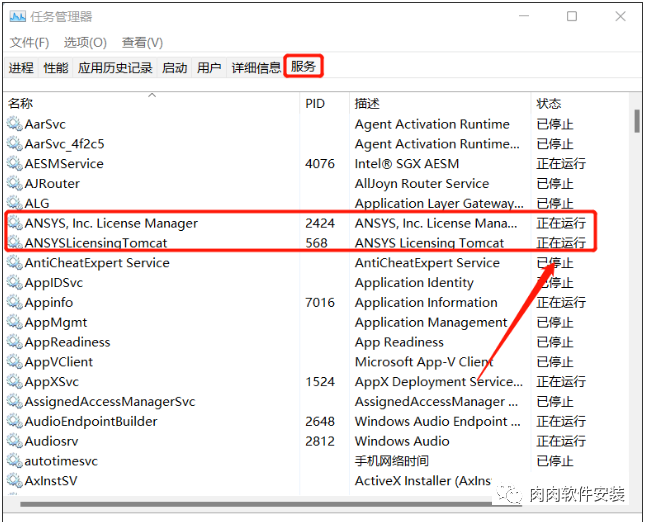Click the gear icon beside Audiosrv
645x522 pixels.
click(14, 441)
